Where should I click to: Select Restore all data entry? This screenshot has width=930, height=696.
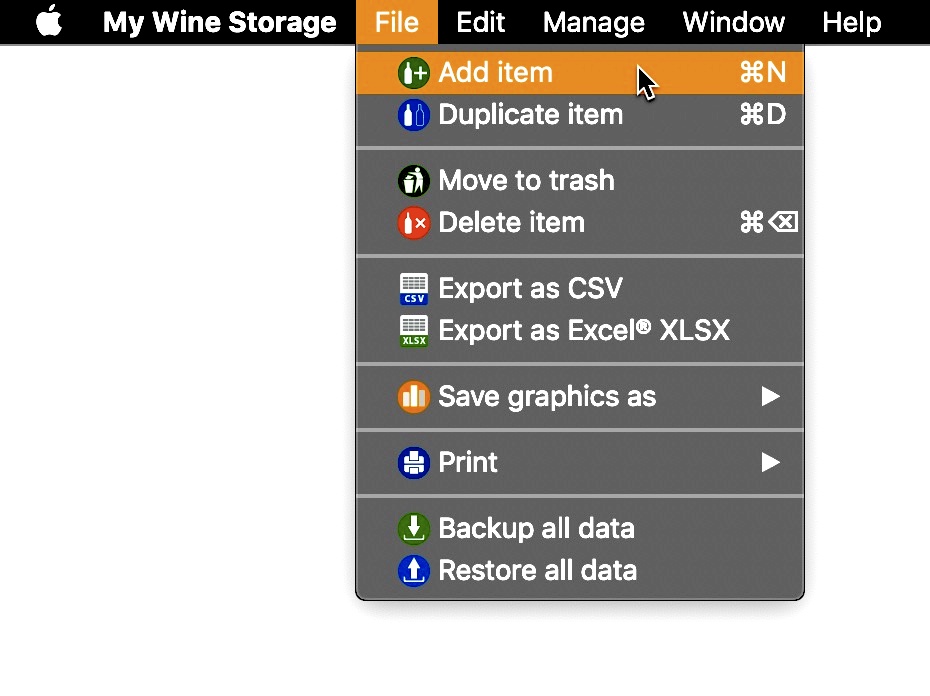580,571
